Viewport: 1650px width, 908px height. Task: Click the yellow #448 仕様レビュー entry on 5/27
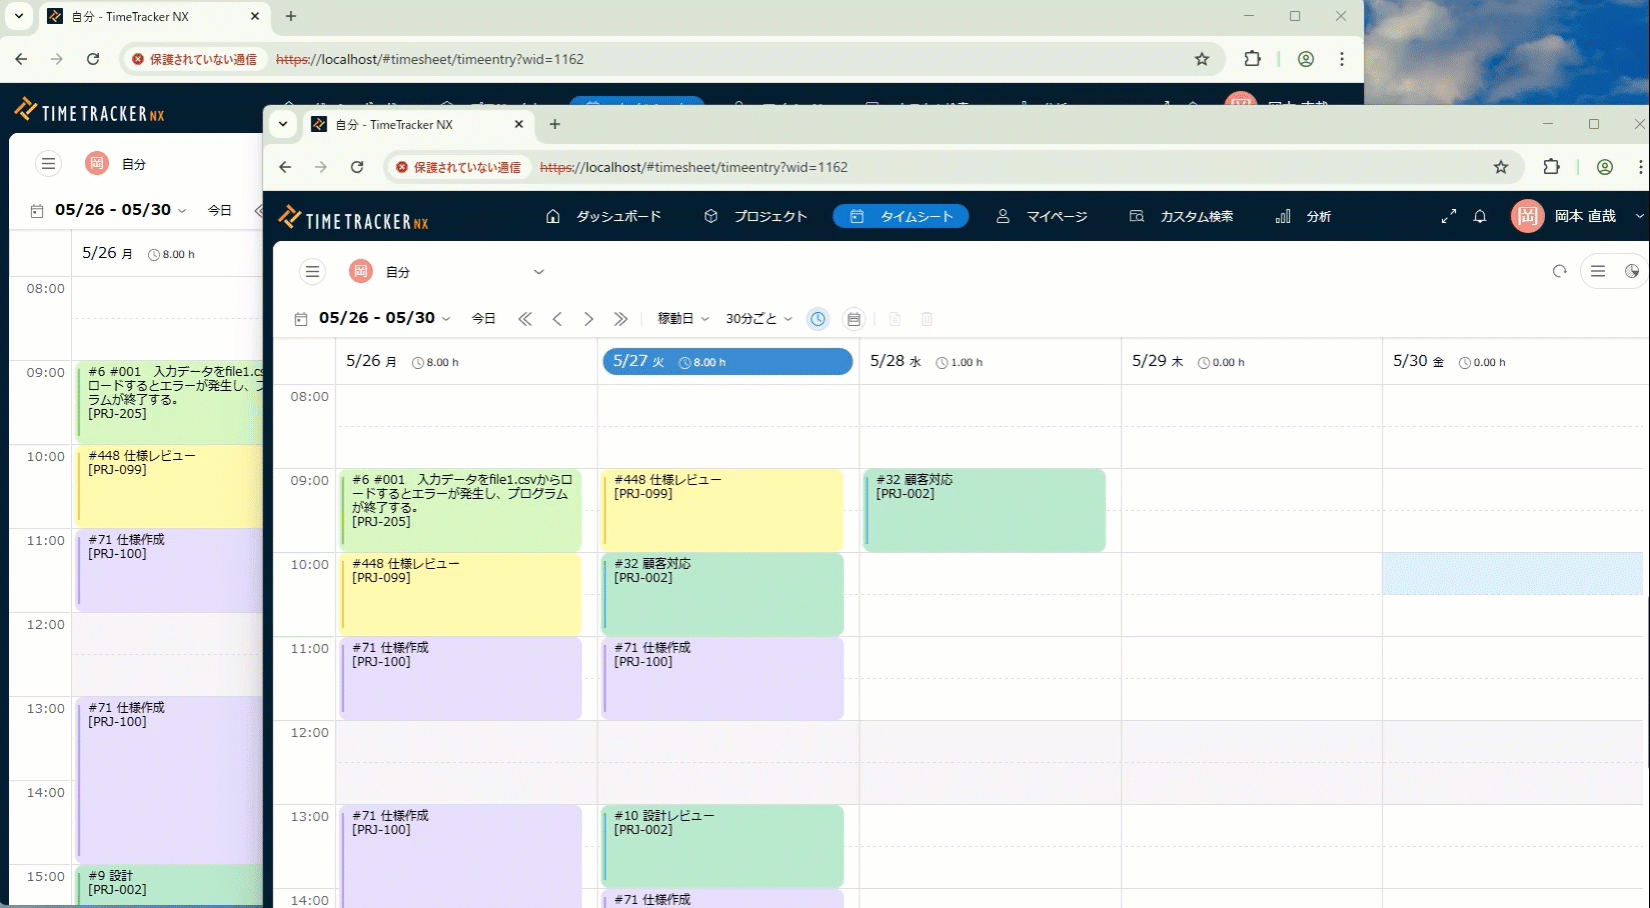click(x=723, y=510)
